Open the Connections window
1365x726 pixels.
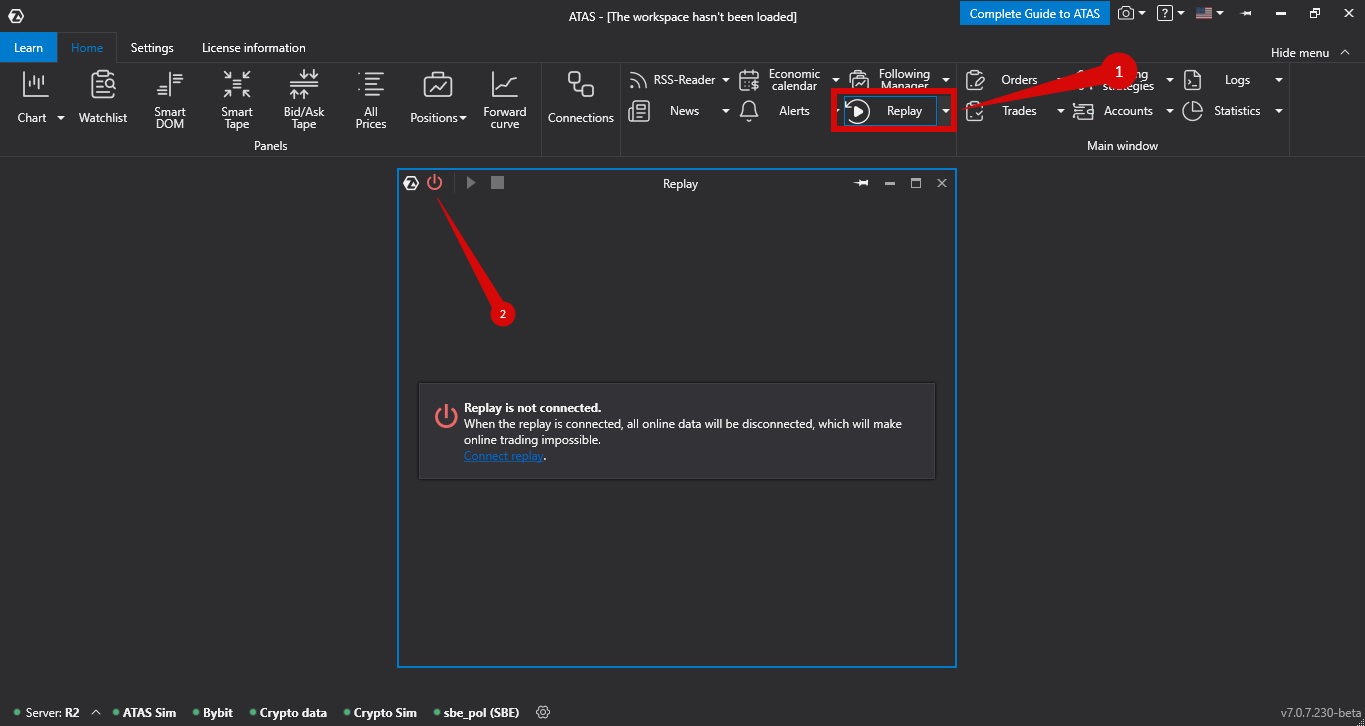tap(581, 98)
